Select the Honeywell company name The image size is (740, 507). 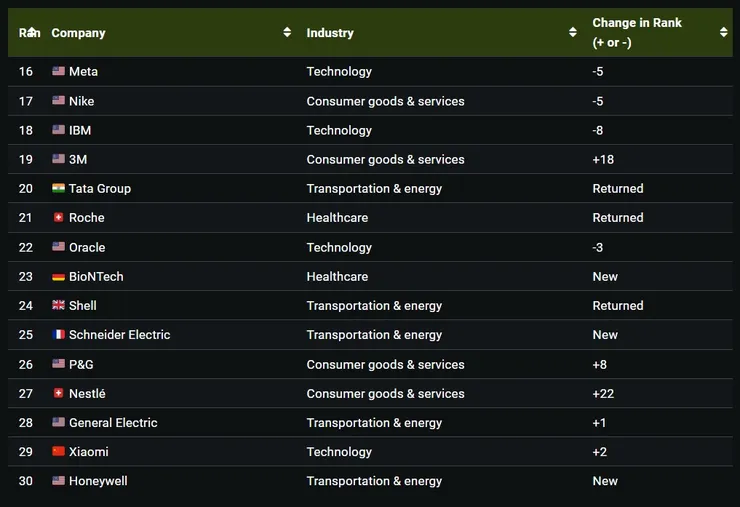click(98, 481)
